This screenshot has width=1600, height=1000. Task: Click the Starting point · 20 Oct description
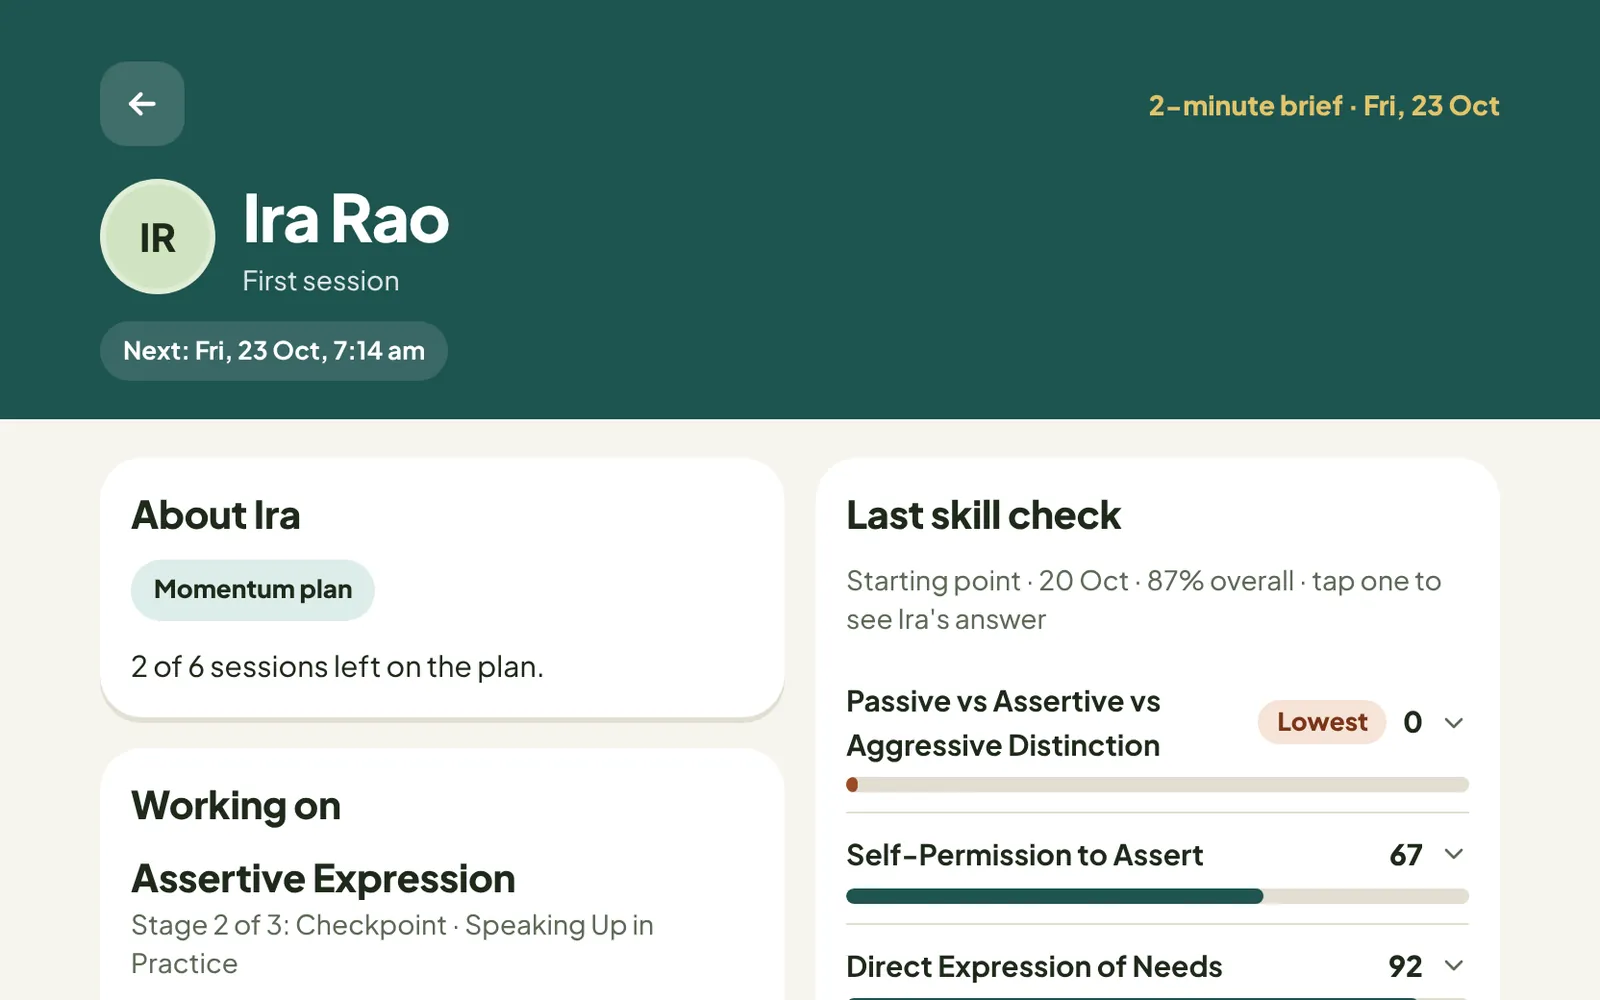tap(1144, 600)
